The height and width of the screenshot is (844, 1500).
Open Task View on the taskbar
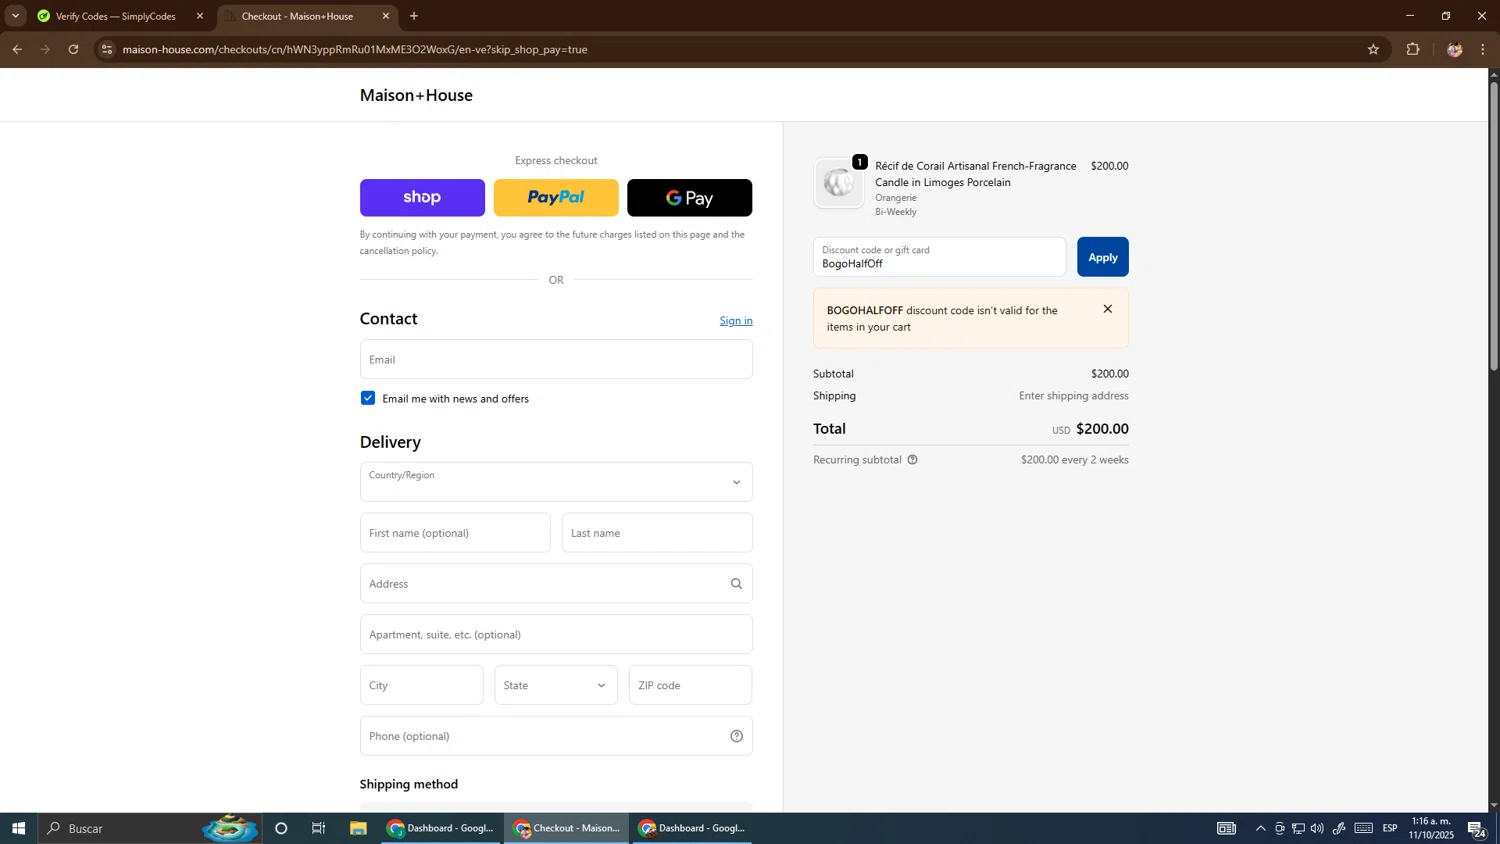(x=319, y=828)
